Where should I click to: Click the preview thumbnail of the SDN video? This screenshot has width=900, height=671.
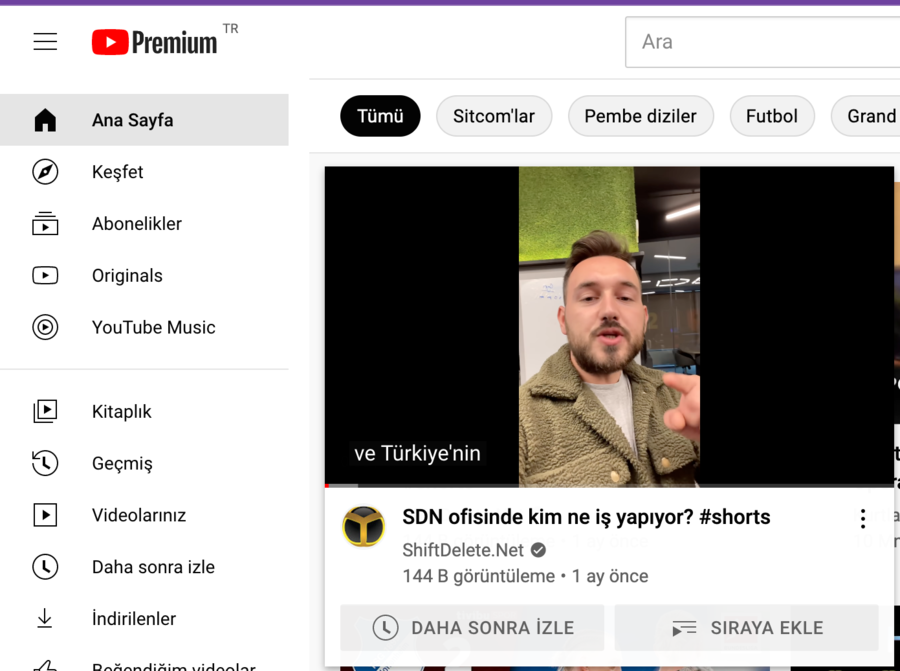click(x=609, y=326)
